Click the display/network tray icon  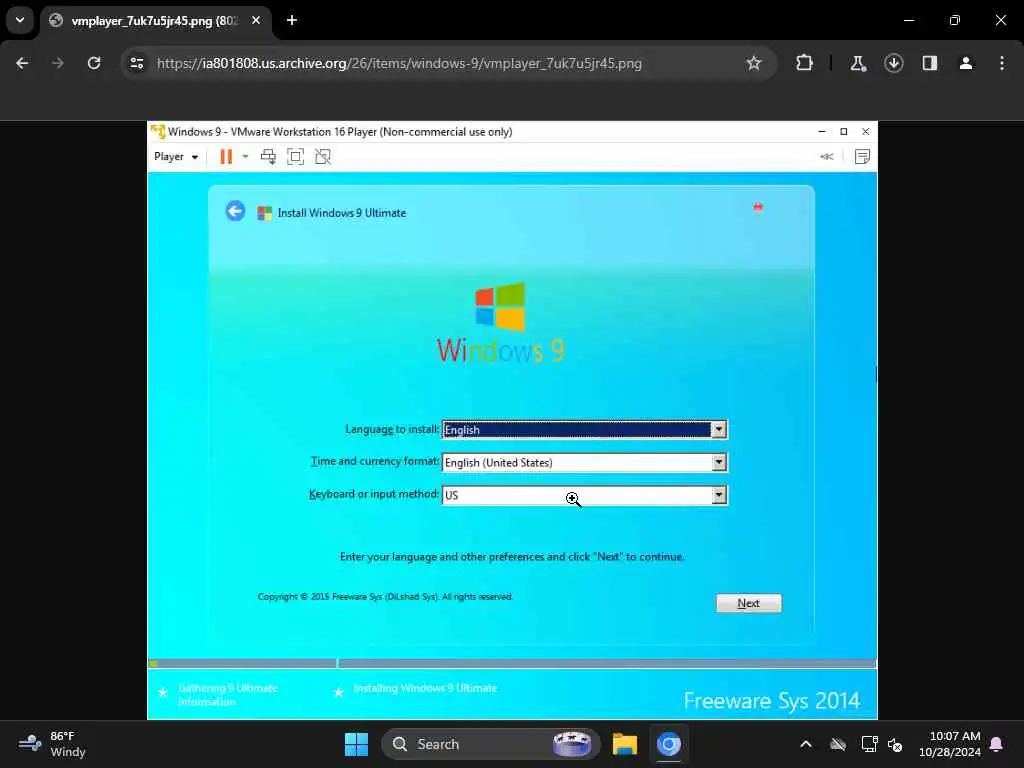[869, 744]
